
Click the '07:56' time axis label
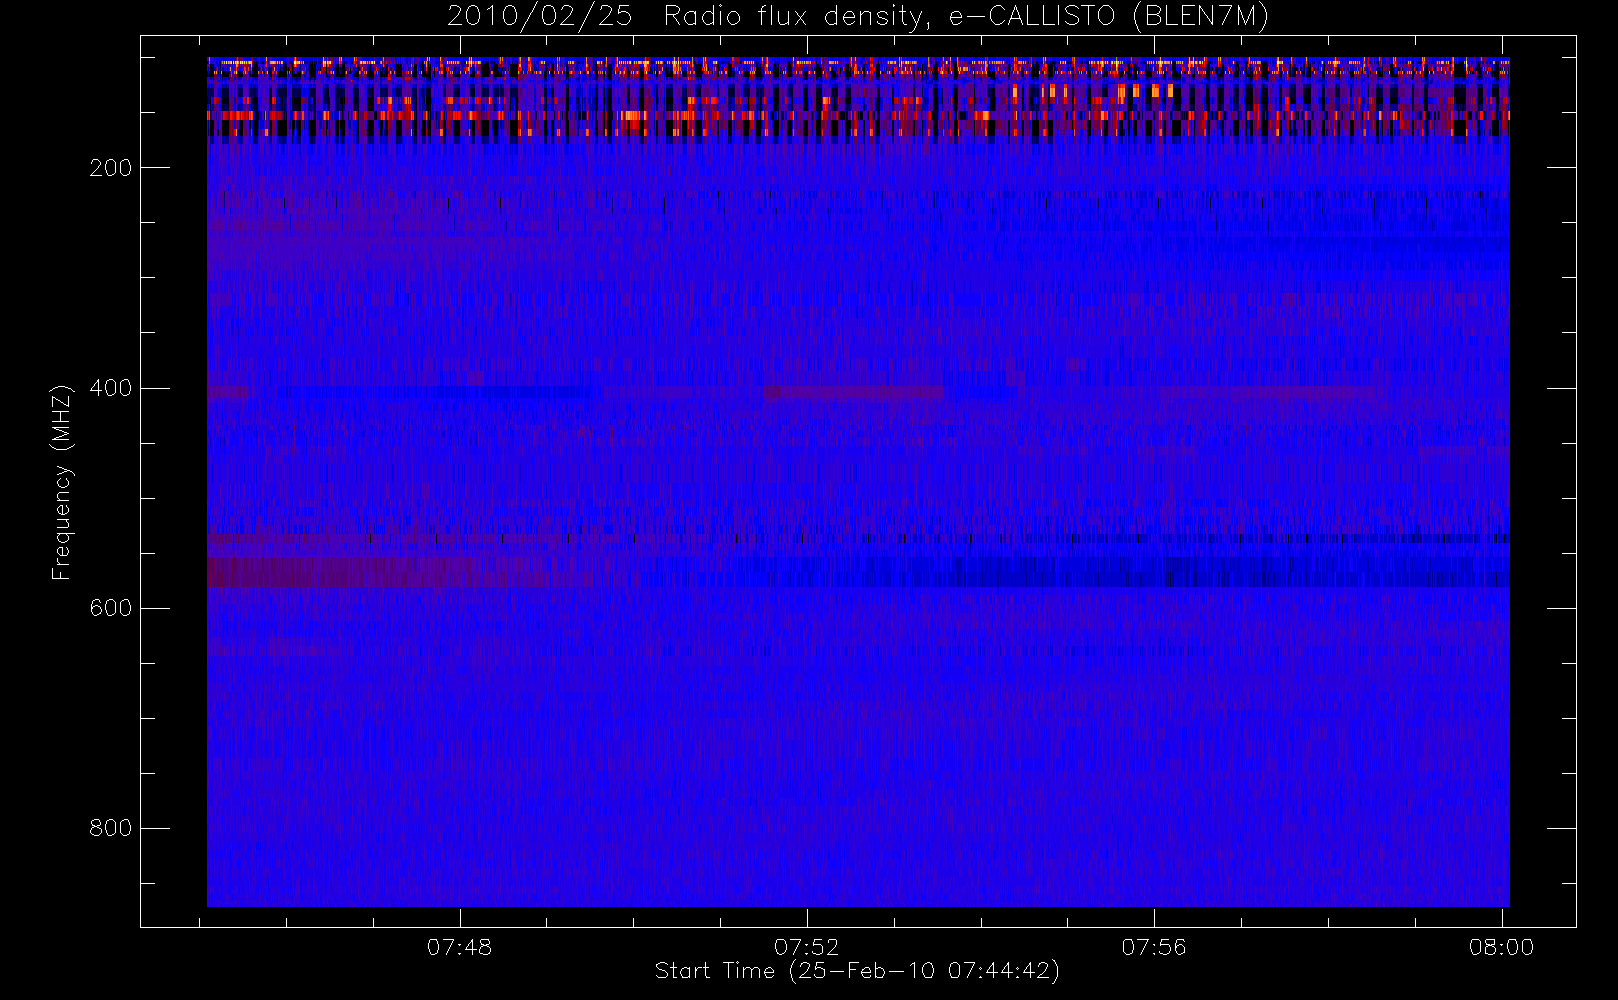(1154, 947)
